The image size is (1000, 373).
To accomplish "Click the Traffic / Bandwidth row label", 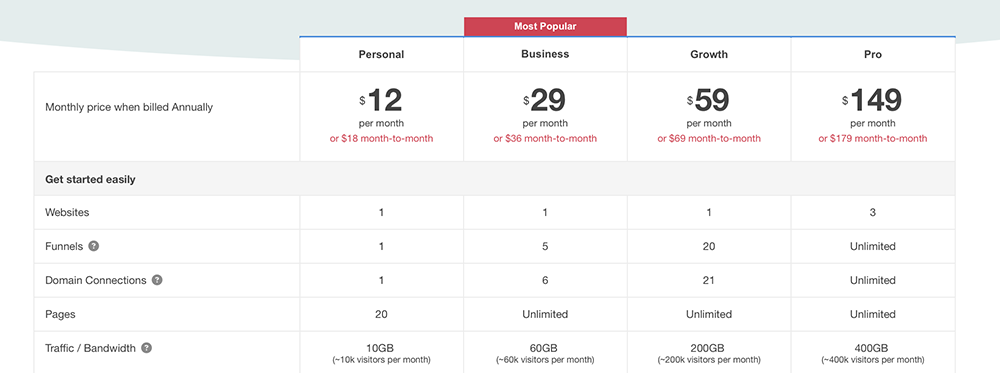I will [x=91, y=348].
